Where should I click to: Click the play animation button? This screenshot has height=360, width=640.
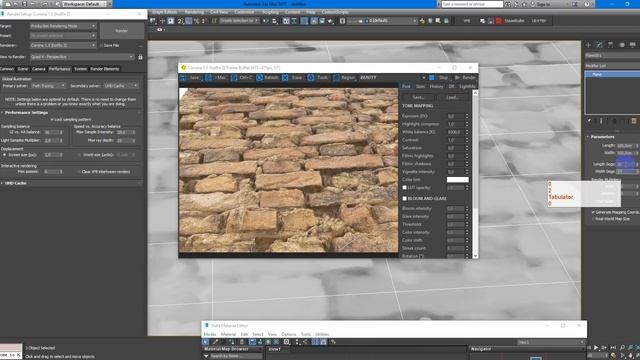click(x=596, y=348)
